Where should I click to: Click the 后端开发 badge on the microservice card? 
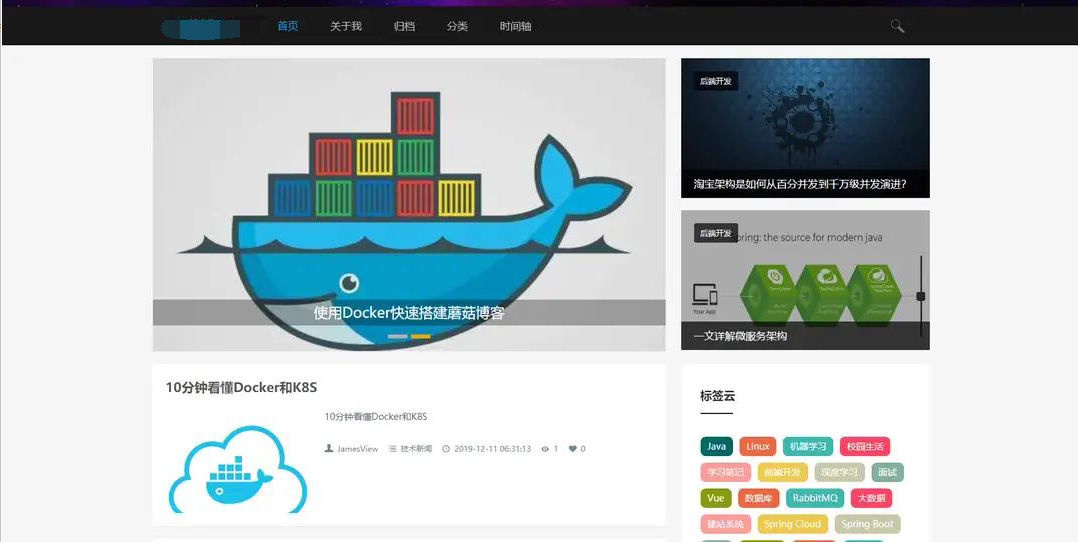pyautogui.click(x=716, y=233)
